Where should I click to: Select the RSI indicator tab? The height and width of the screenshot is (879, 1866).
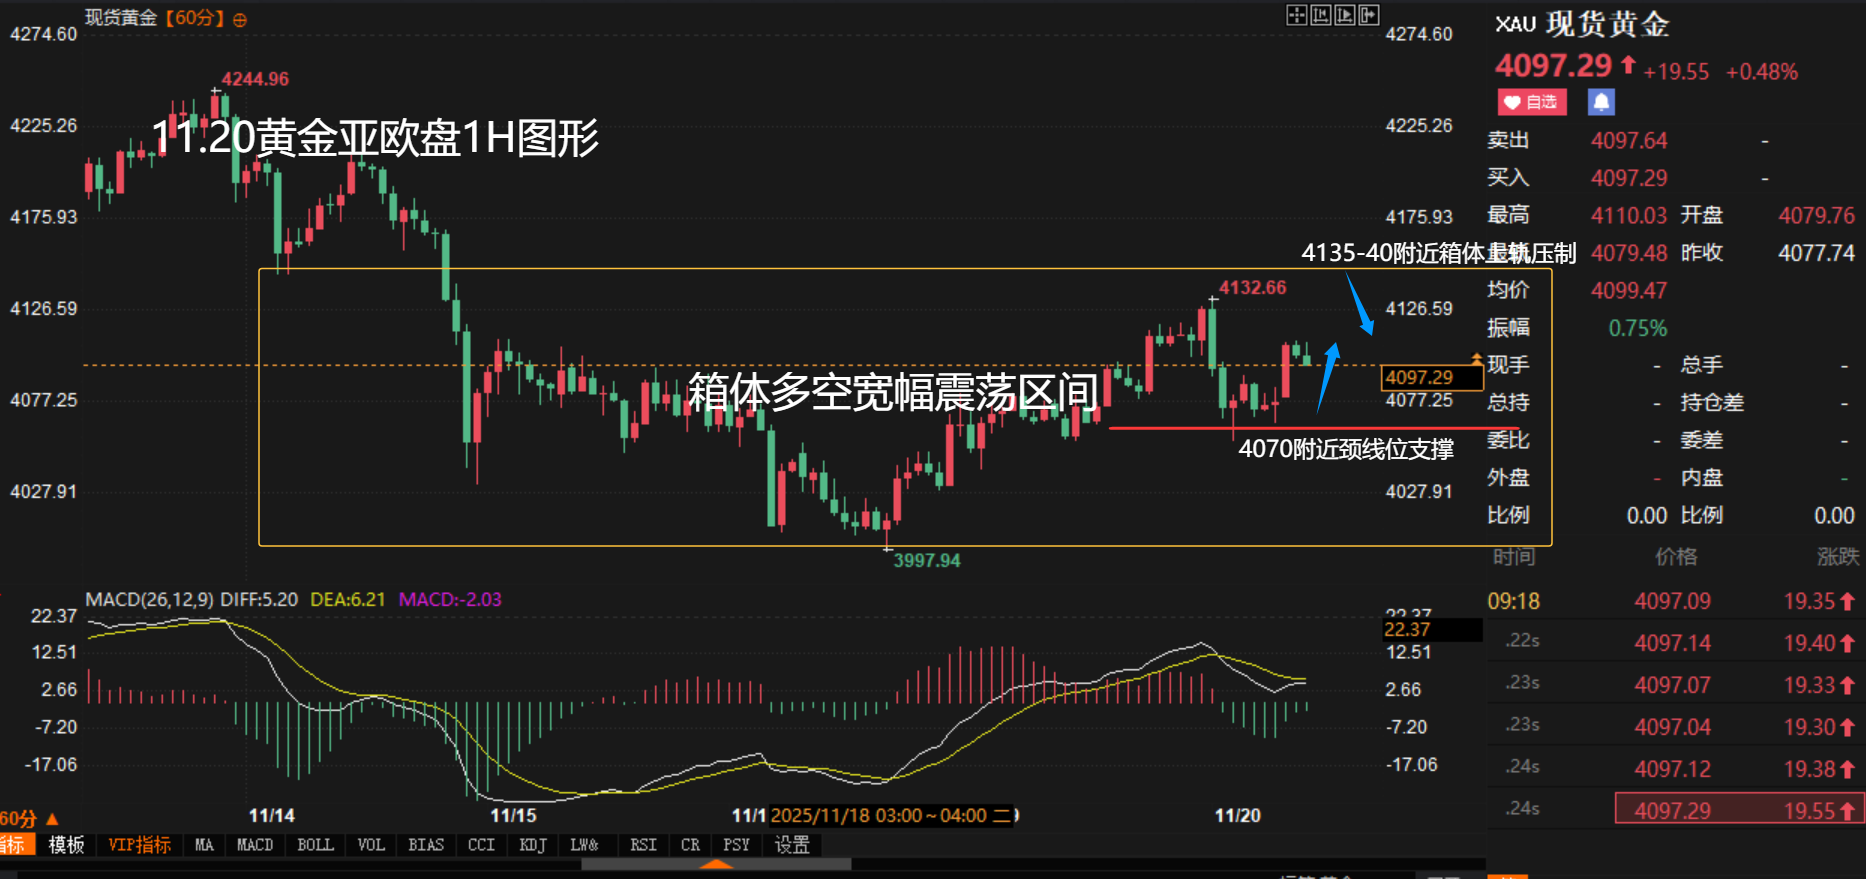point(643,845)
